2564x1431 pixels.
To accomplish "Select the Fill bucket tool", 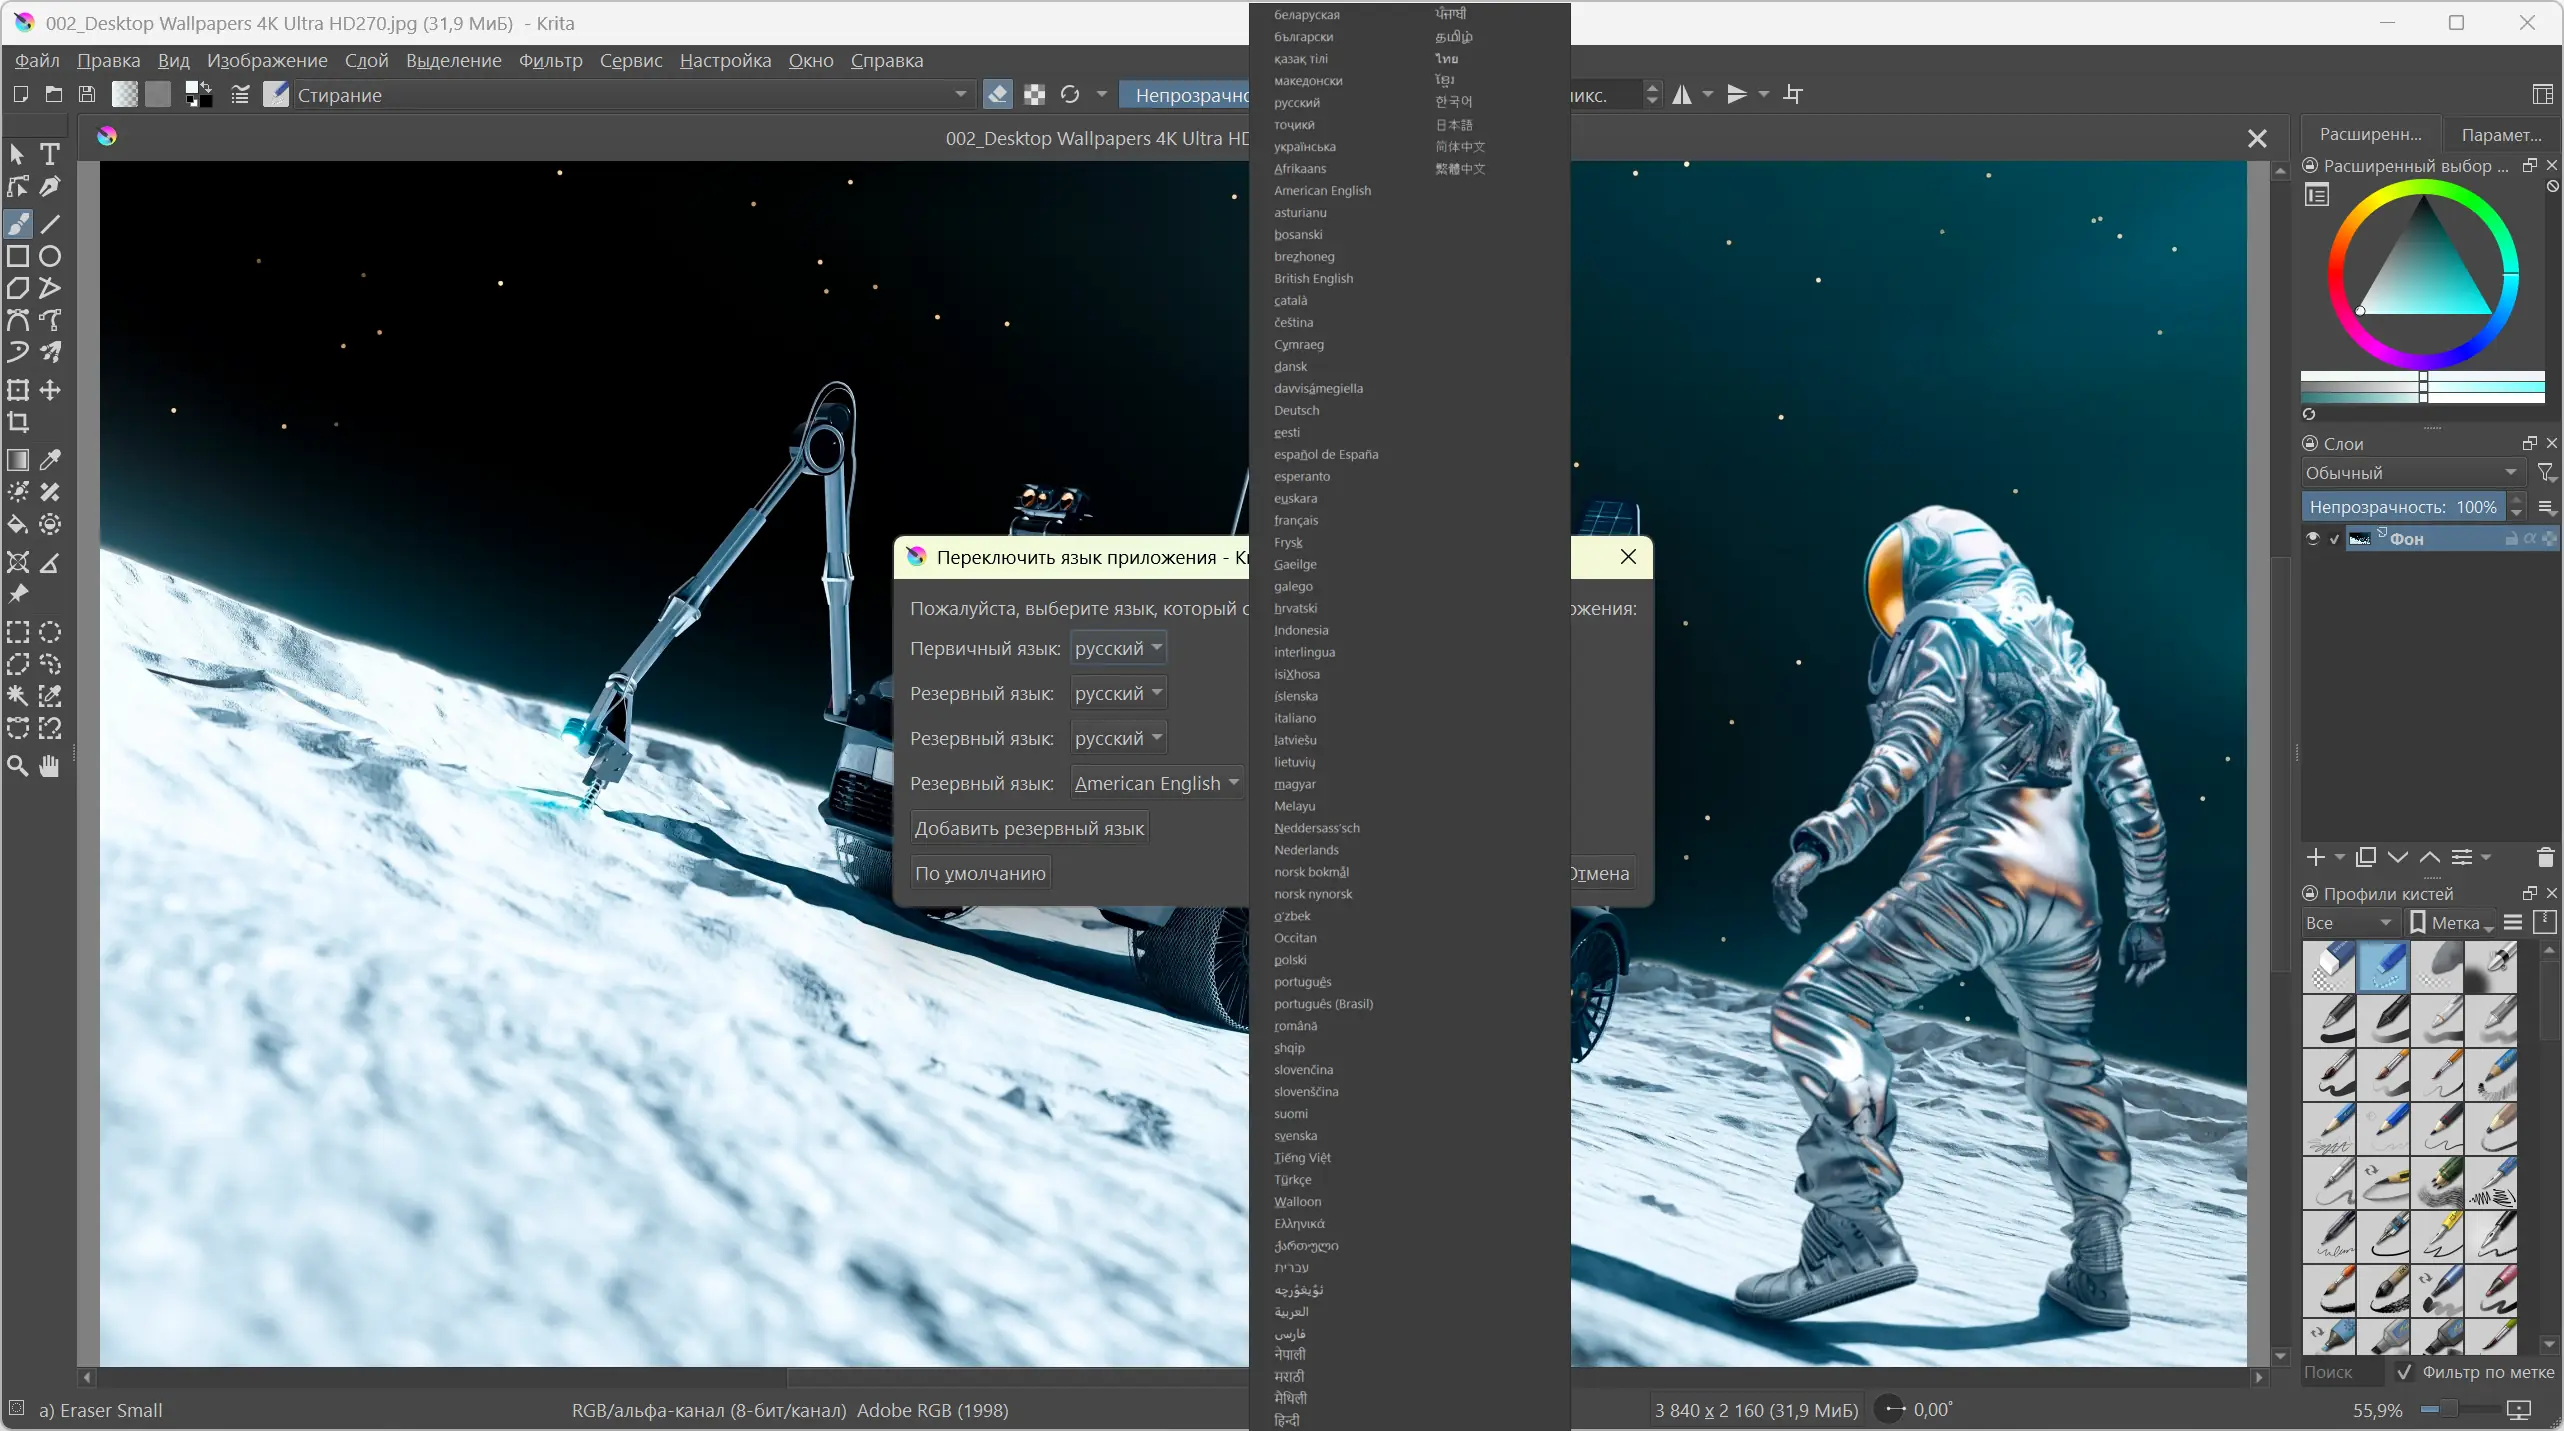I will click(x=18, y=525).
